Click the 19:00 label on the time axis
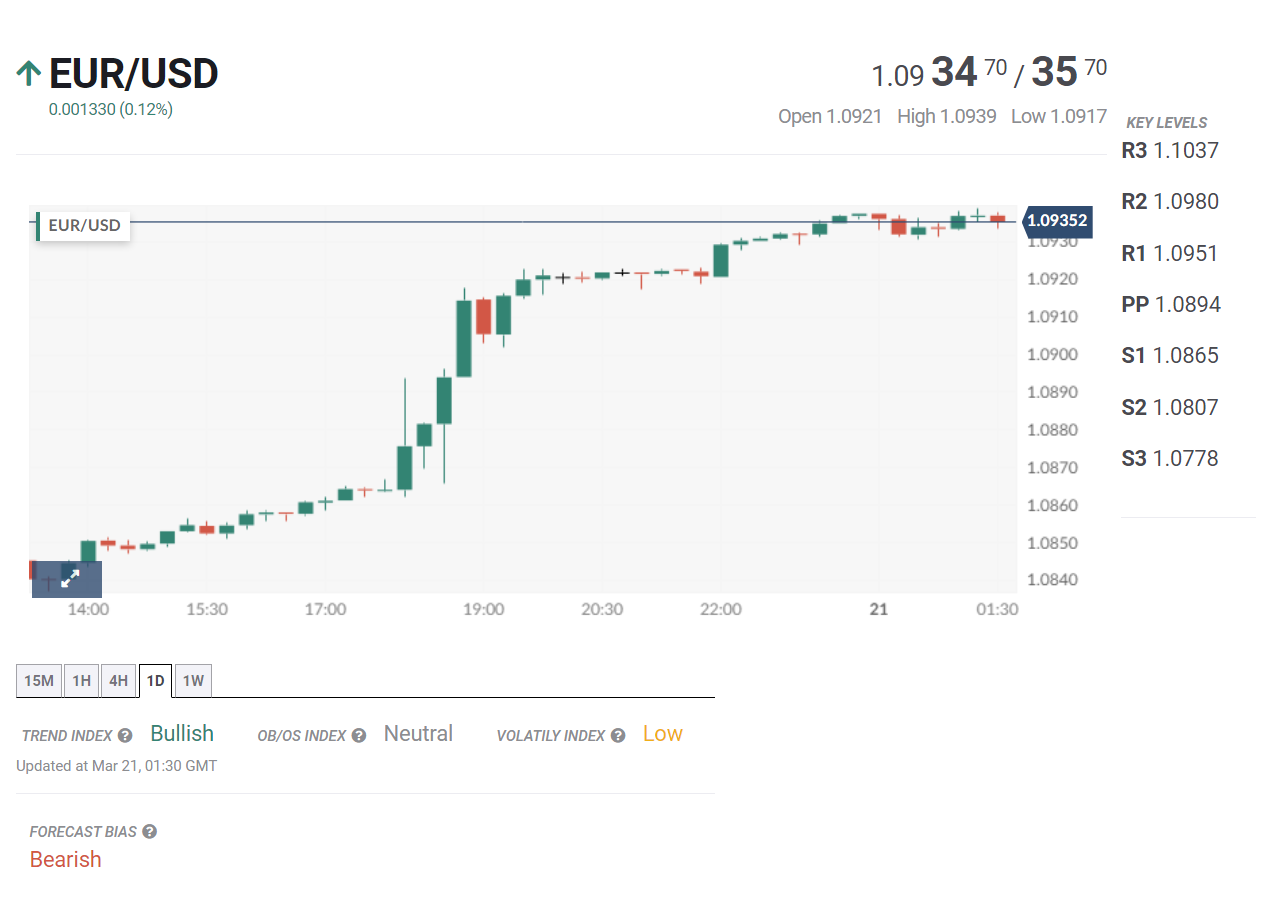 point(484,610)
